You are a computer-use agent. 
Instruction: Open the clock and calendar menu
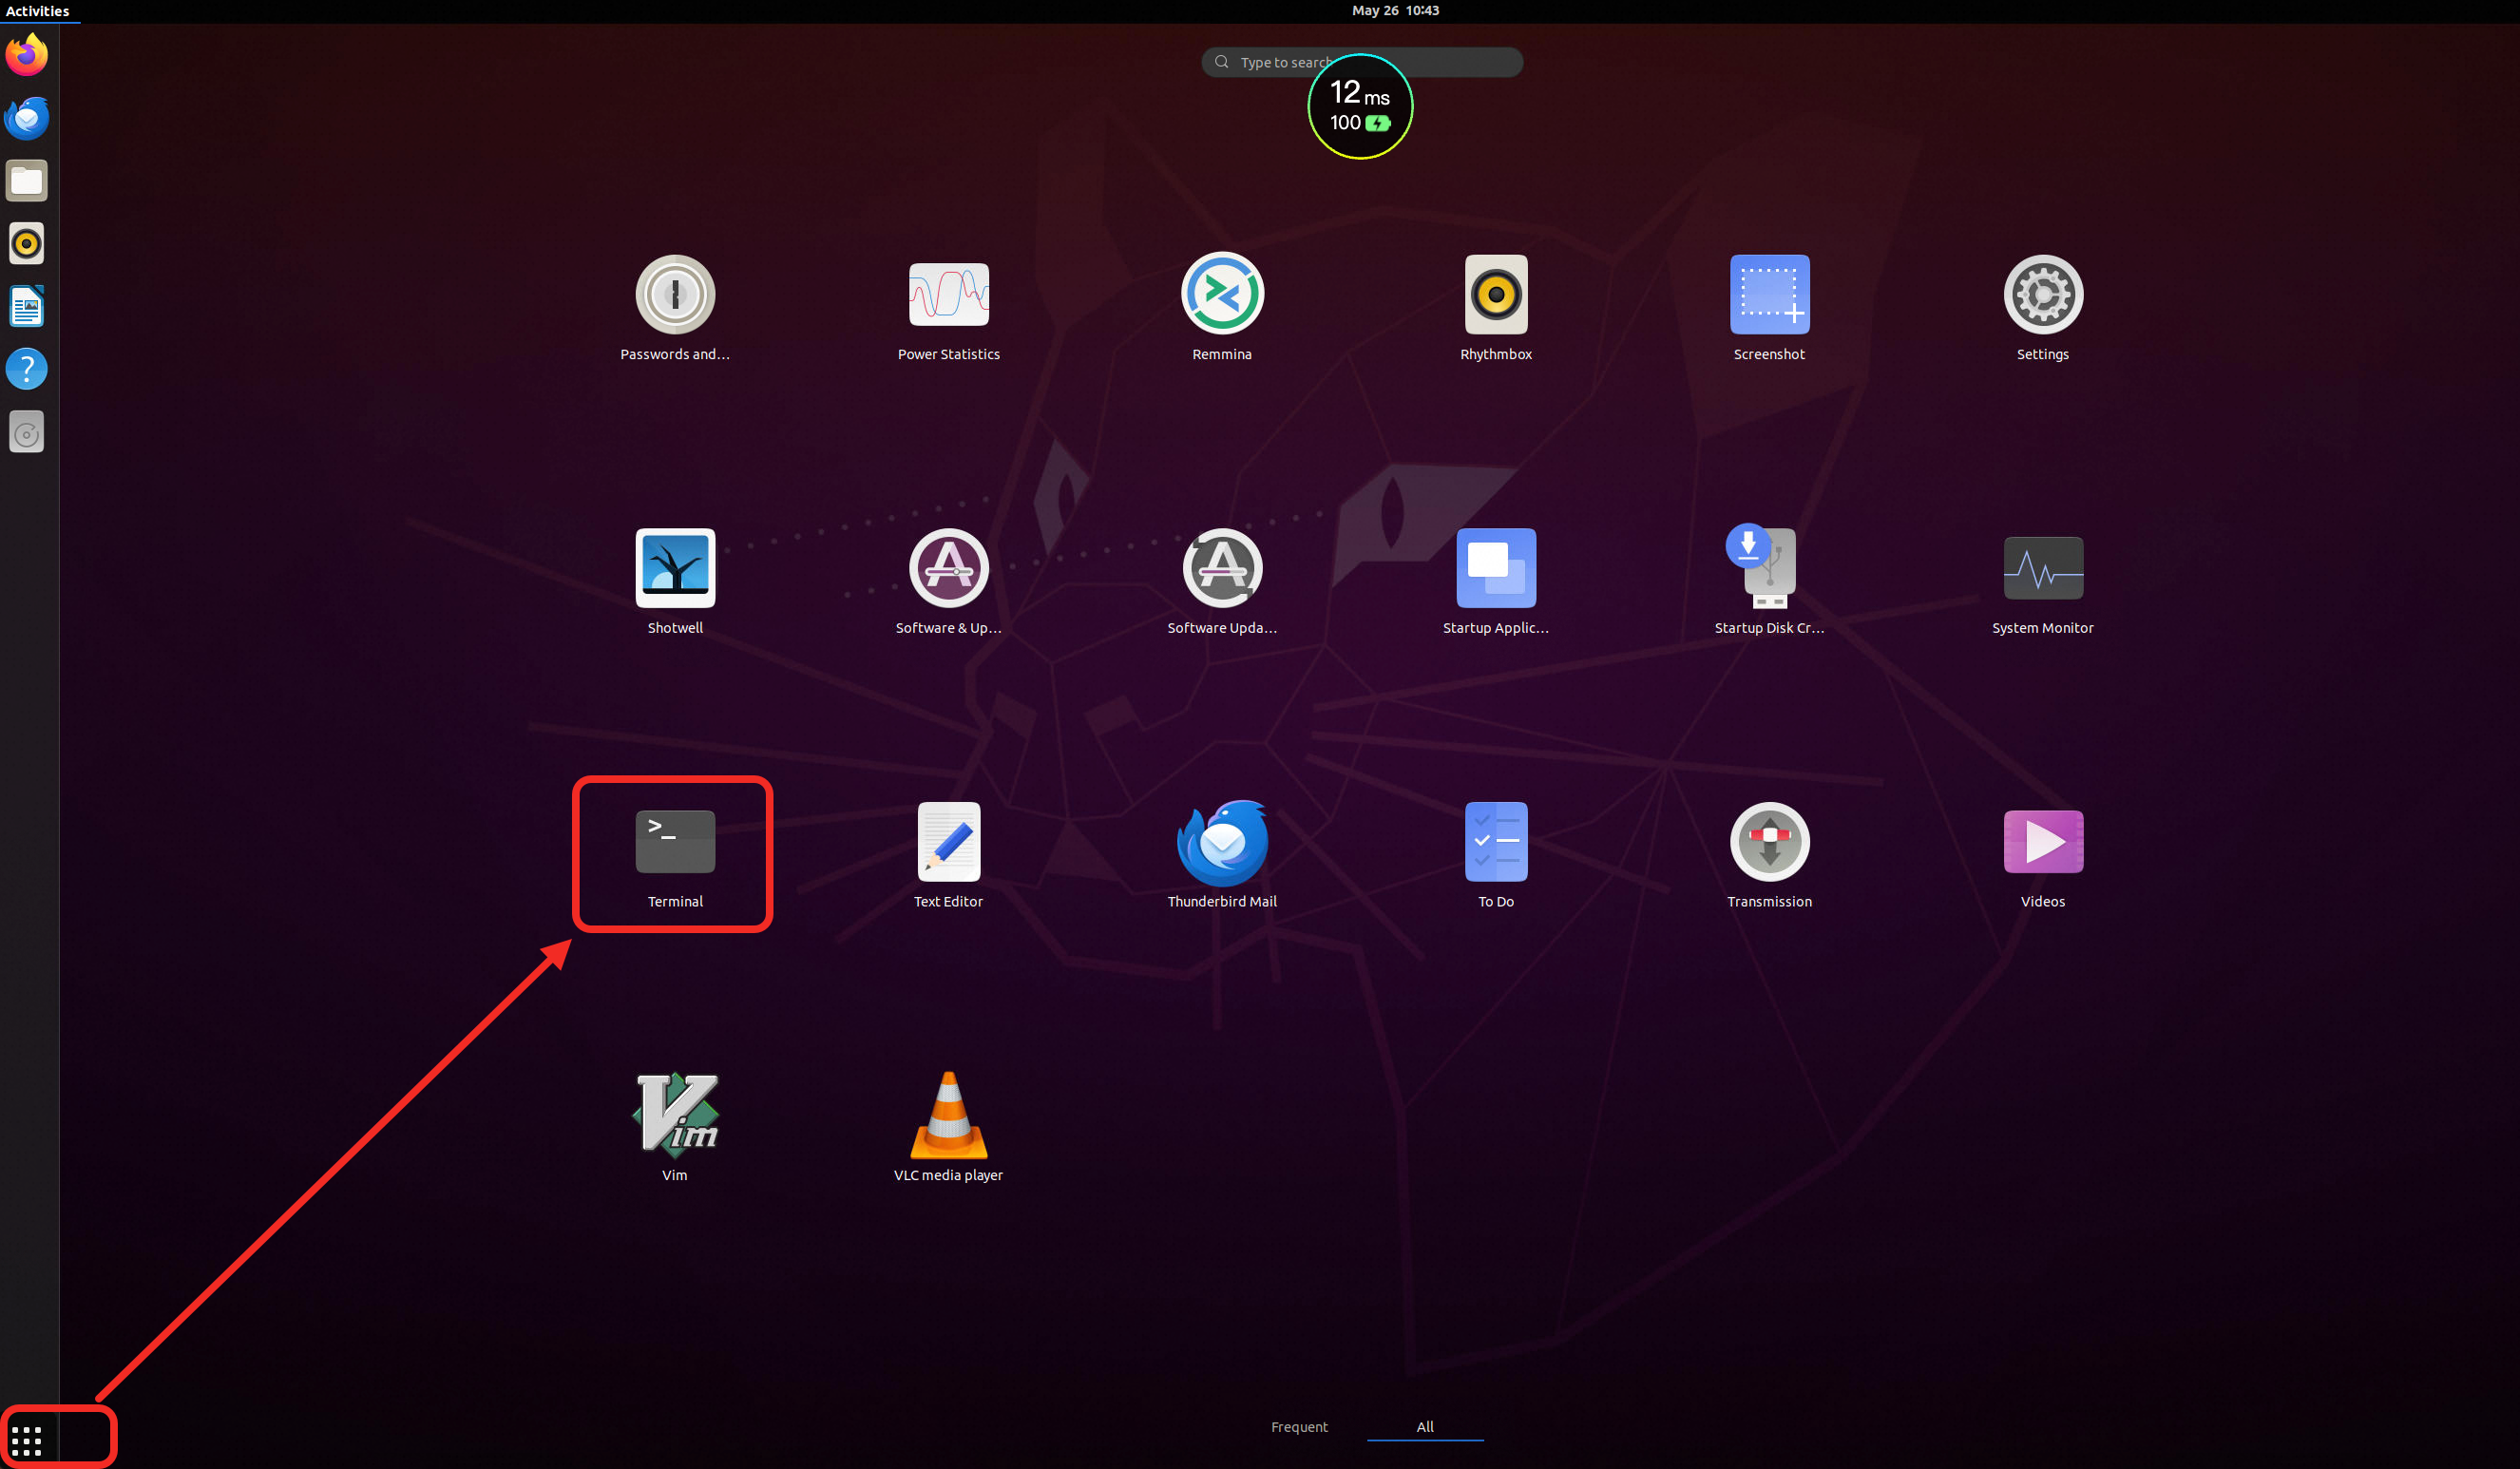1395,11
